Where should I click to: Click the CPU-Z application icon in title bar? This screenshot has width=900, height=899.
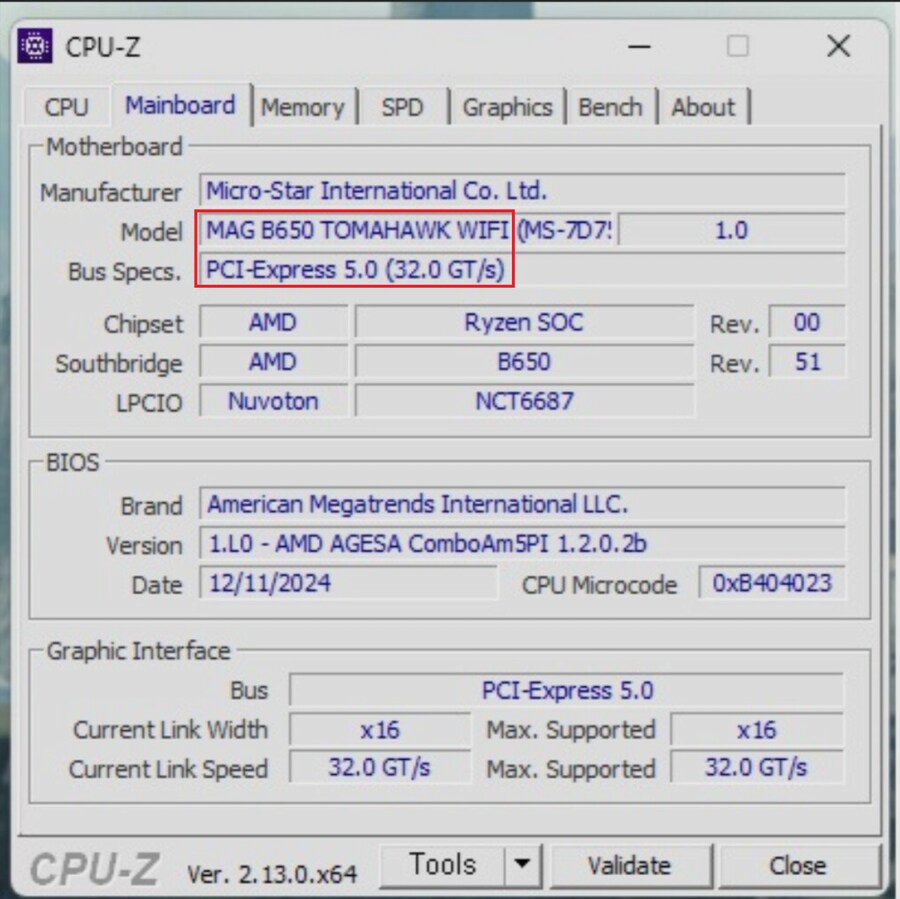point(36,46)
